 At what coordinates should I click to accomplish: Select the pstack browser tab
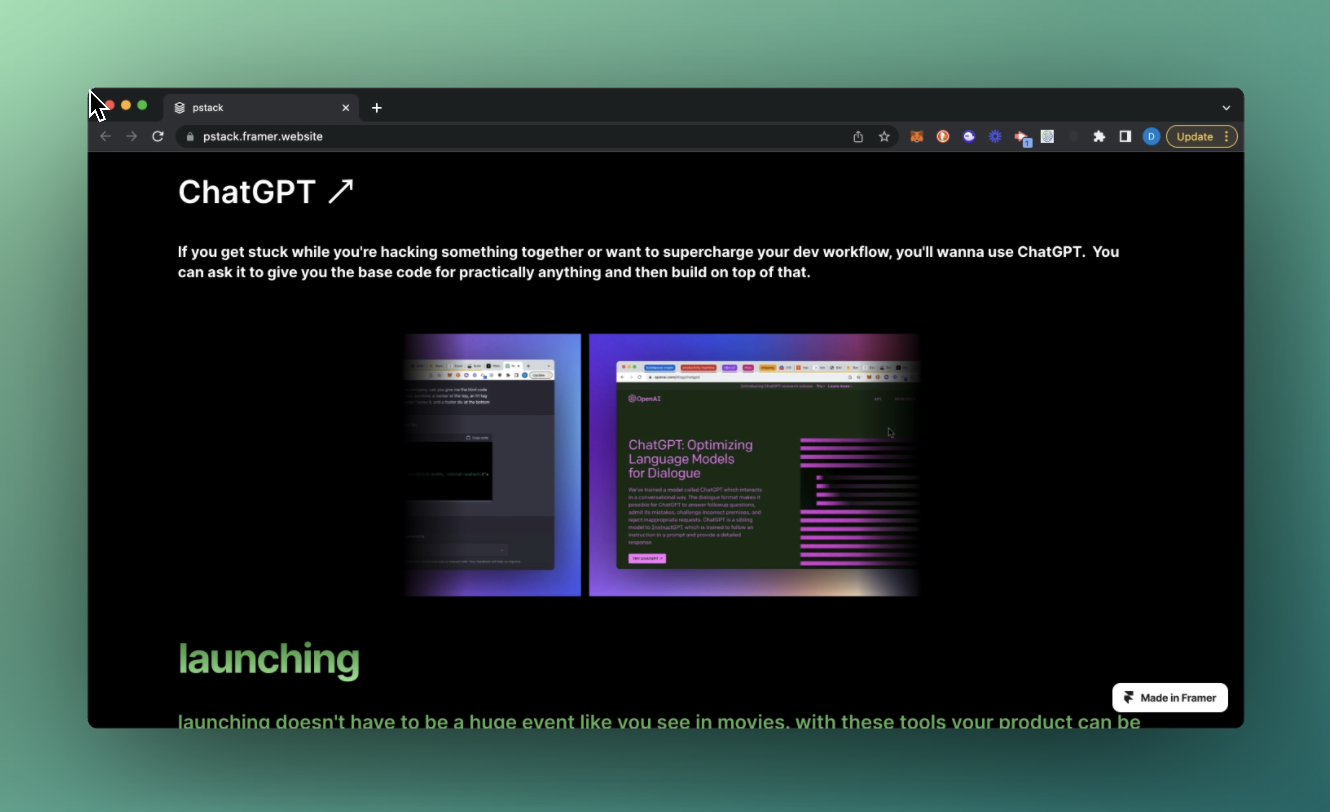pos(261,108)
